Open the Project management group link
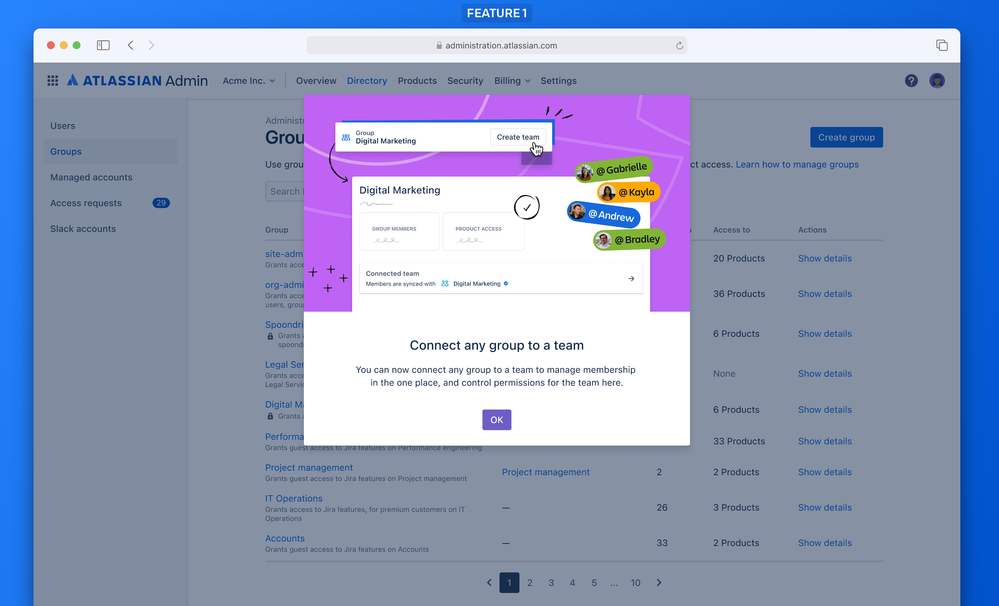The image size is (999, 606). 309,467
